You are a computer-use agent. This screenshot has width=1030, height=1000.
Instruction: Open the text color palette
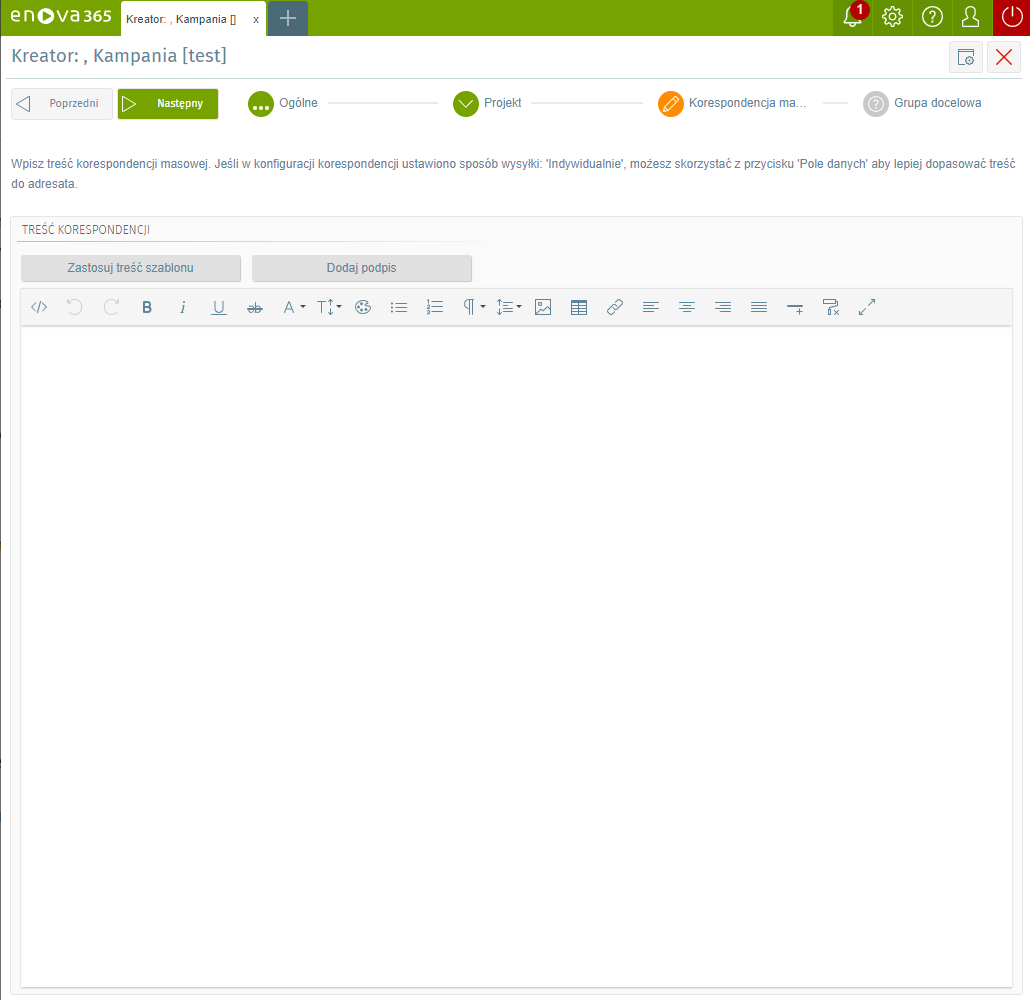point(363,308)
